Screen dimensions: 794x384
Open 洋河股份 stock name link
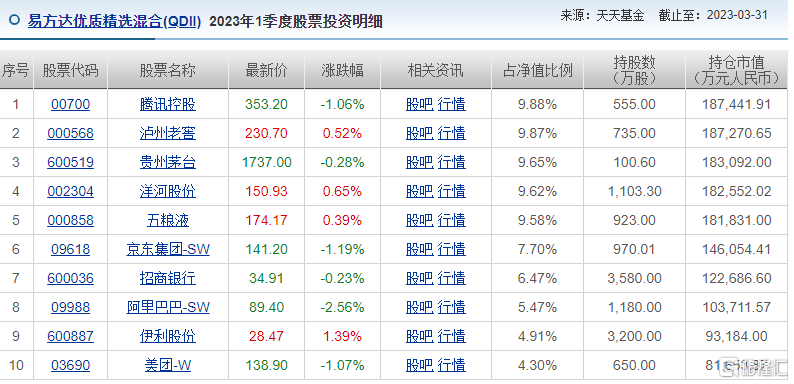pos(168,191)
